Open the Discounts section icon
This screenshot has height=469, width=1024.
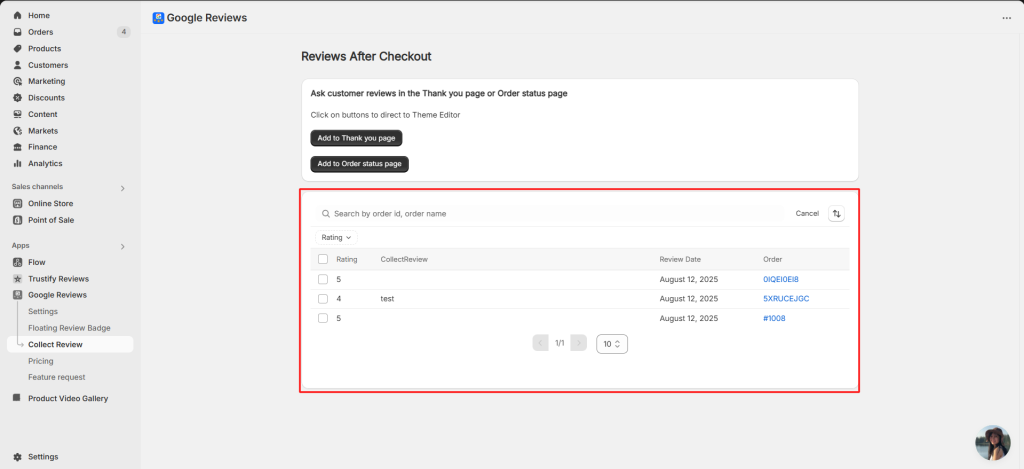pos(18,98)
